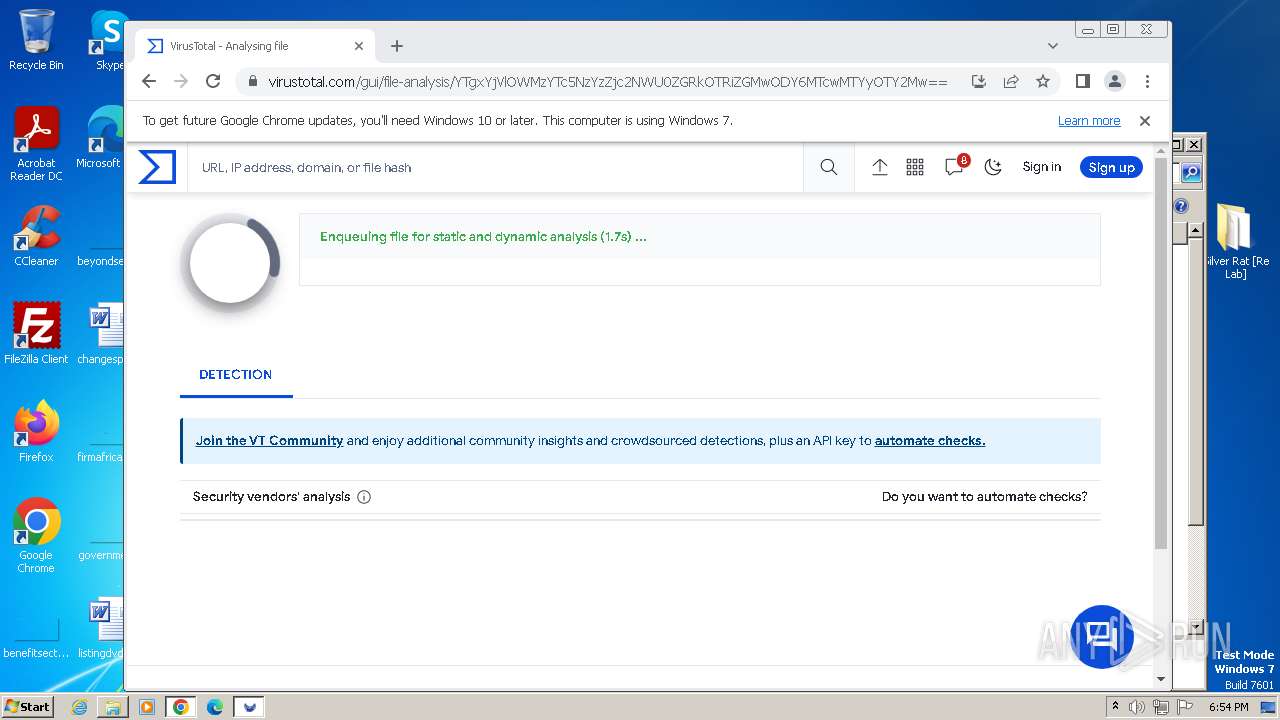This screenshot has height=720, width=1280.
Task: Click Chrome back arrow button
Action: [149, 81]
